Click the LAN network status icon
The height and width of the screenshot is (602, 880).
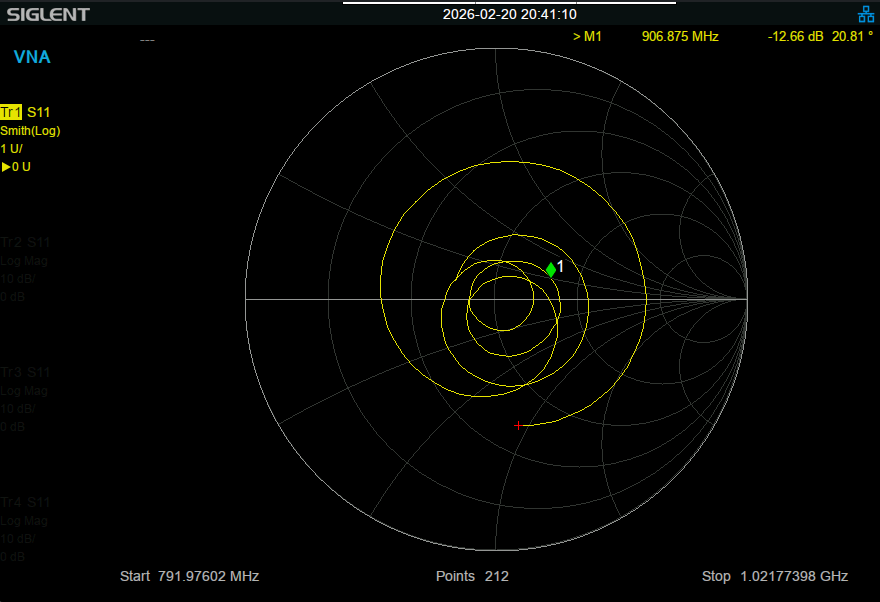click(866, 14)
